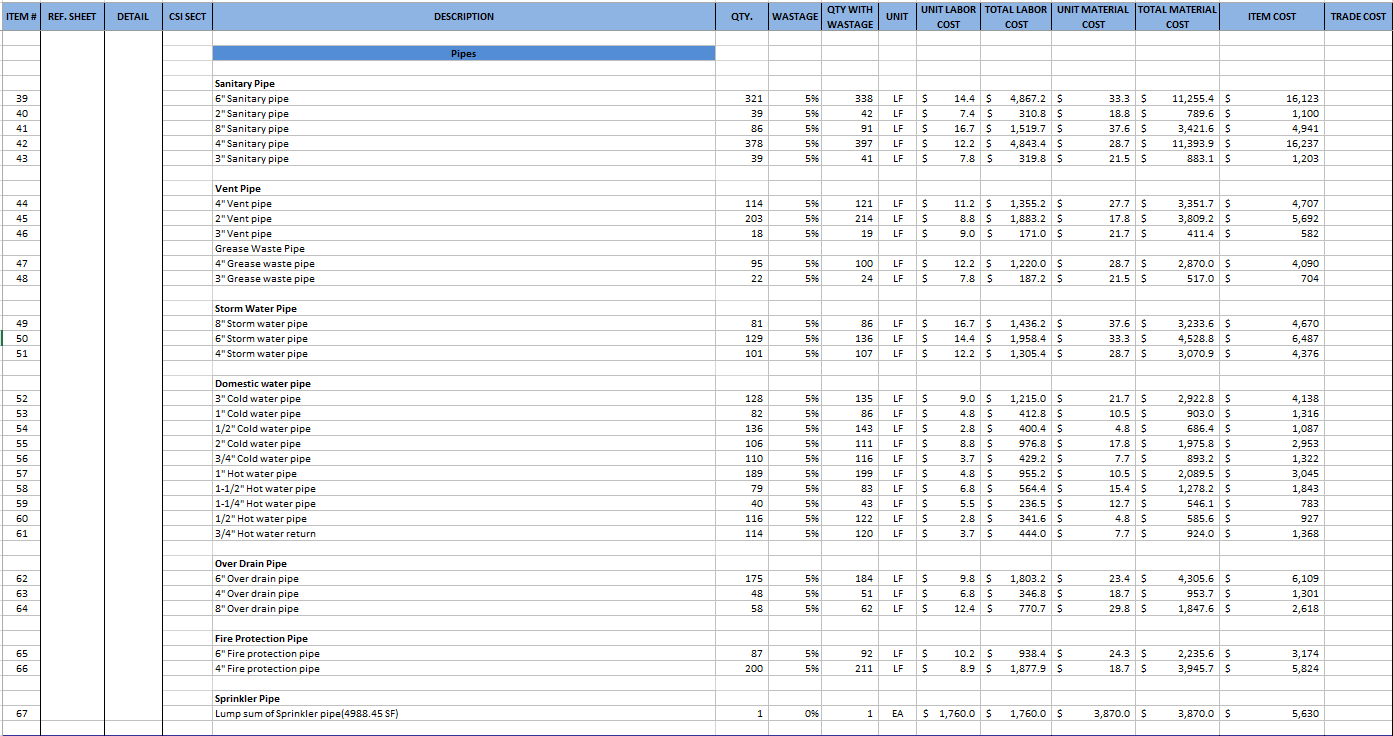
Task: Click the 6" Fire protection pipe cell
Action: [267, 654]
